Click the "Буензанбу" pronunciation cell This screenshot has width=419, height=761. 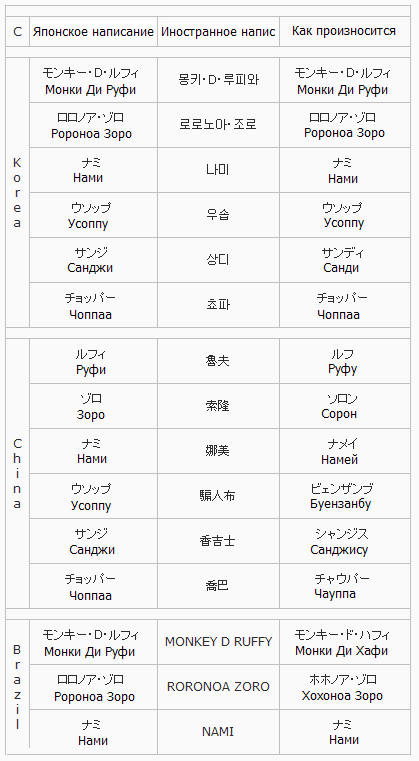(x=344, y=496)
